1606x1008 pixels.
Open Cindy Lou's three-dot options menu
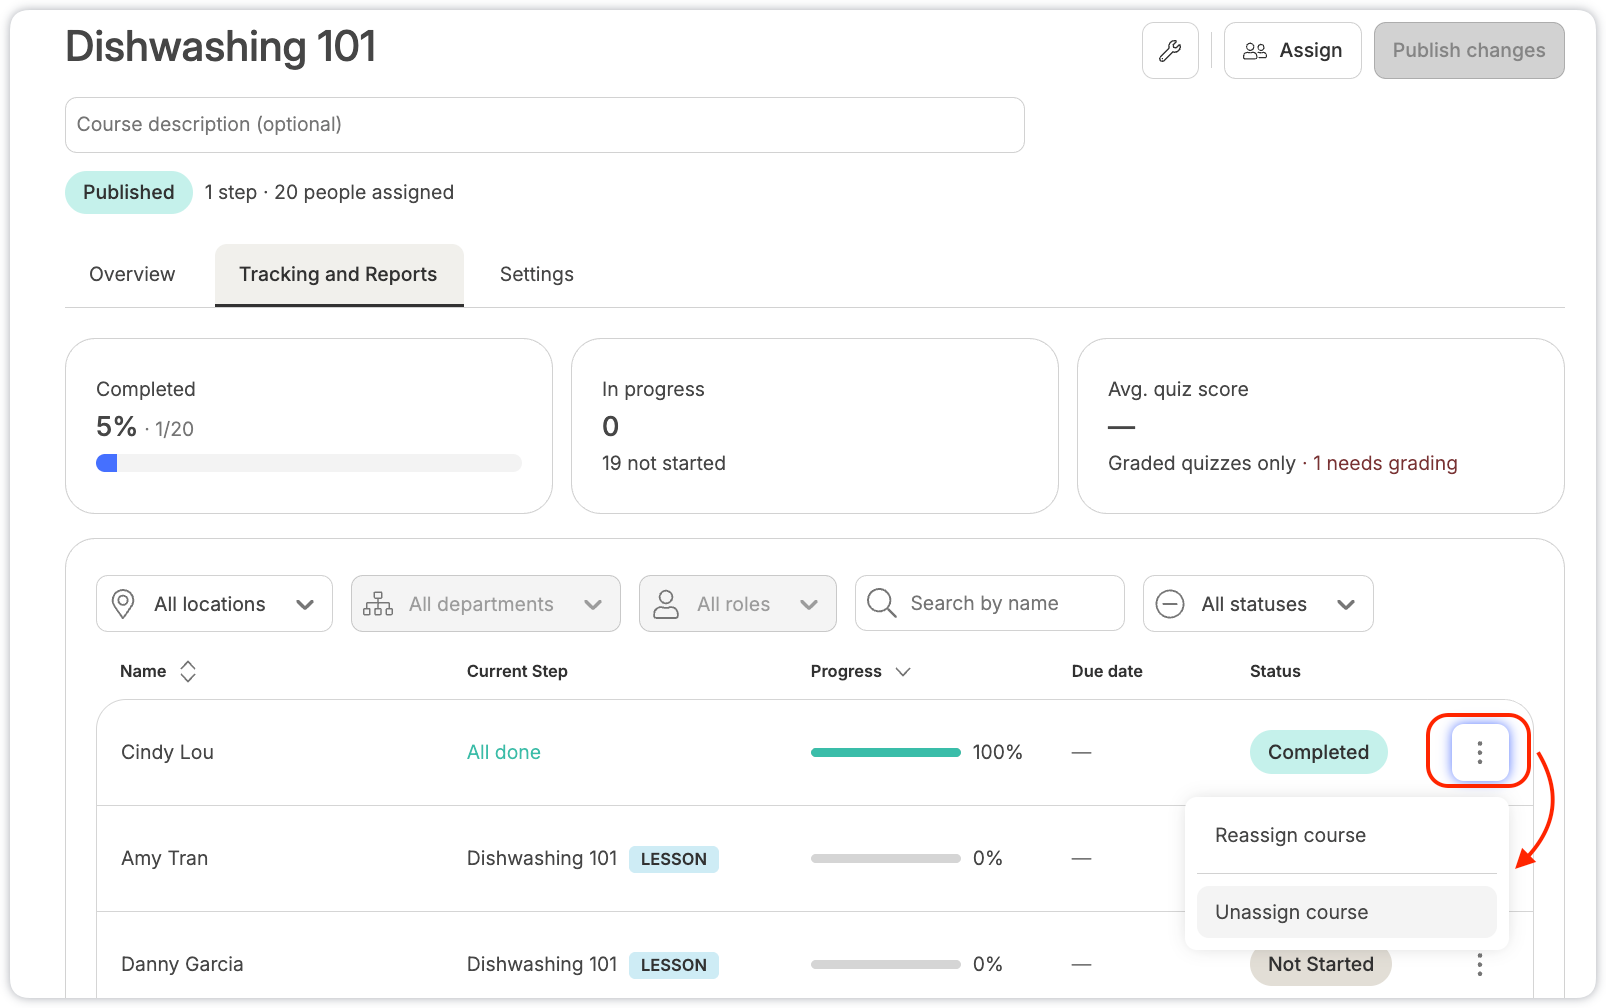click(1479, 752)
